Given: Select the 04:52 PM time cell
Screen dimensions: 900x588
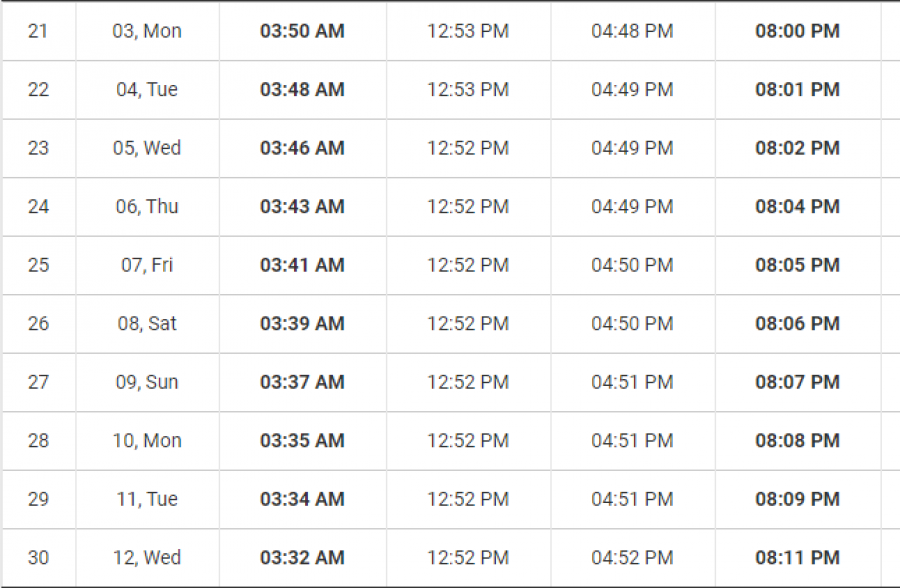Looking at the screenshot, I should (633, 558).
